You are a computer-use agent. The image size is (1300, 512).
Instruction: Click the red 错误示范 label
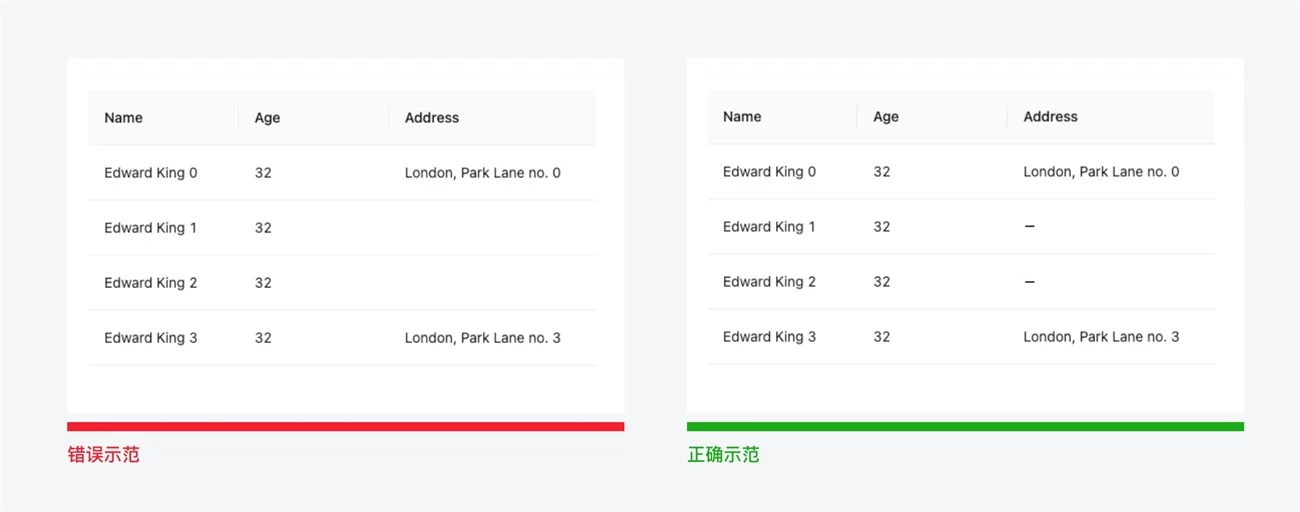103,455
